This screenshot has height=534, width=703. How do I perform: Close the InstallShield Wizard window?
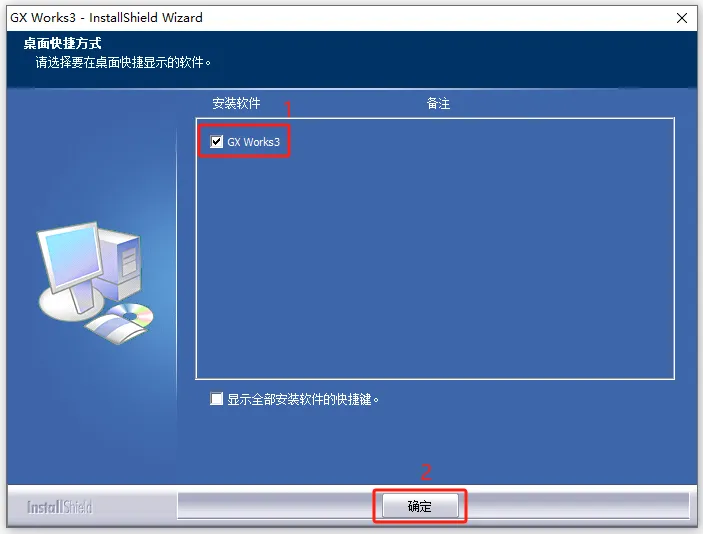682,18
